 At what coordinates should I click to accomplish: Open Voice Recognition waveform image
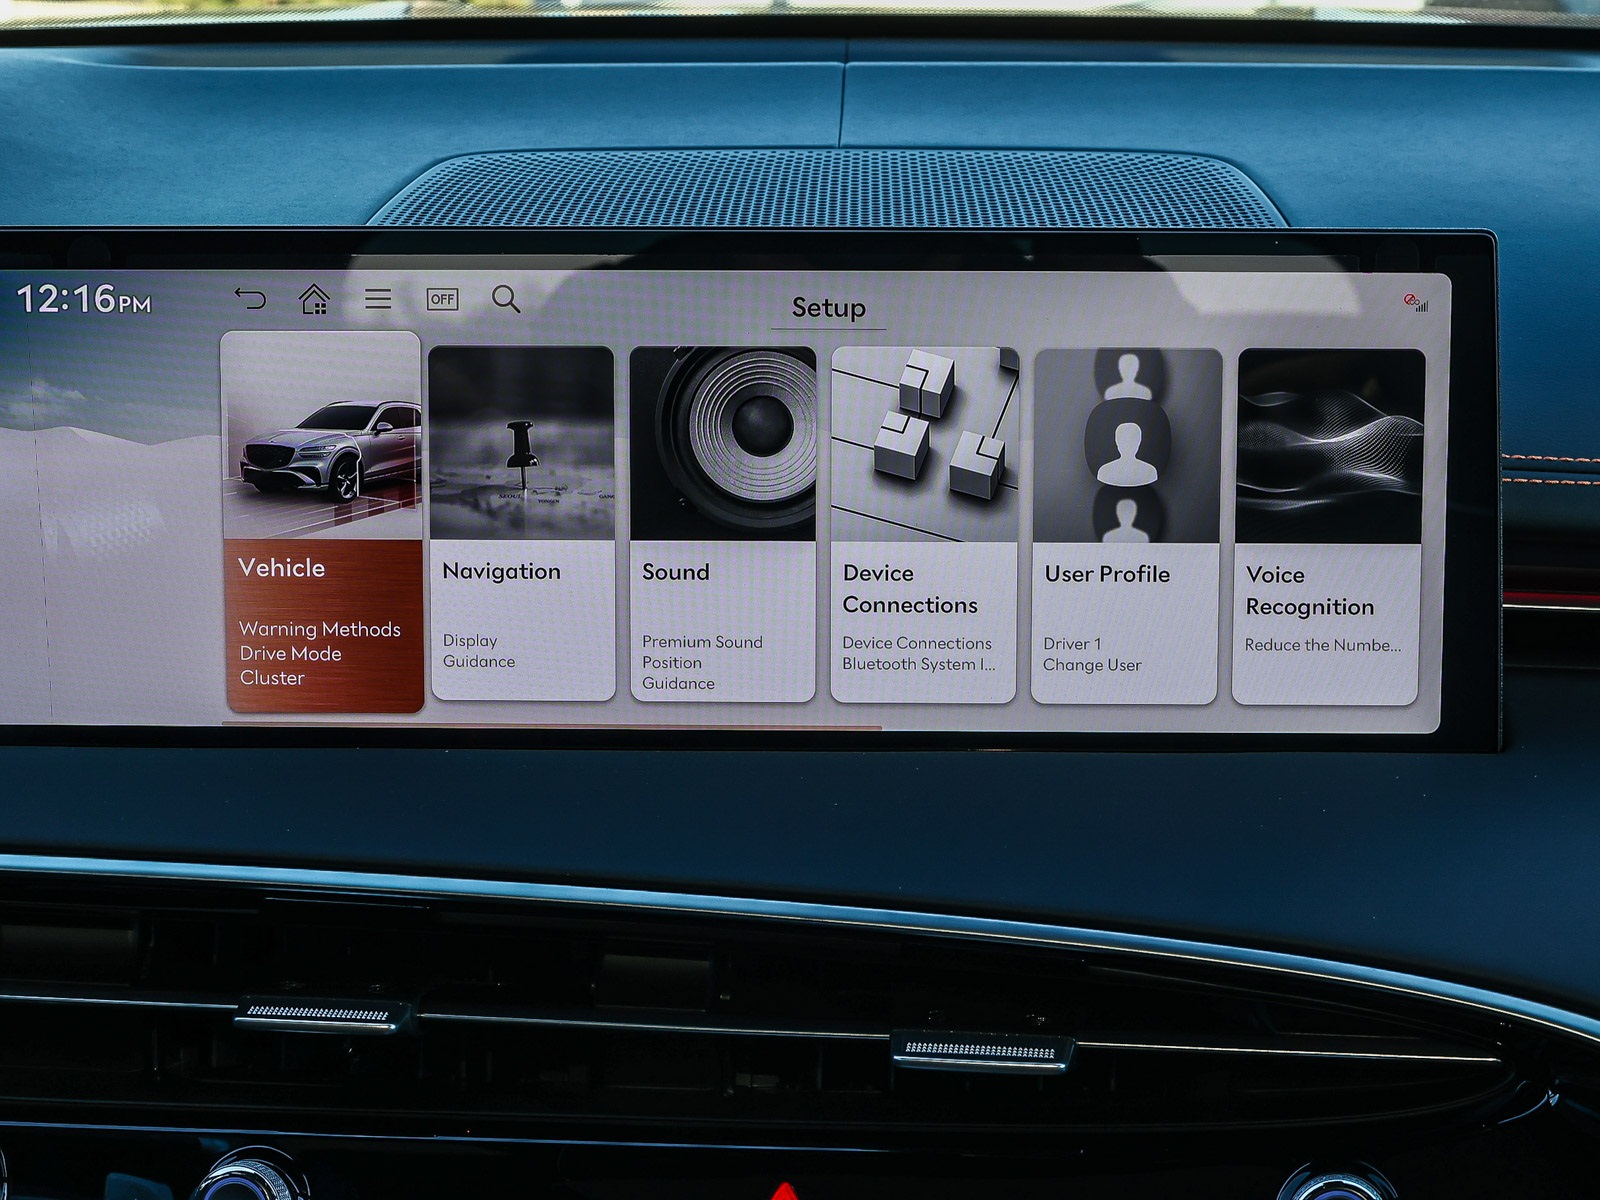click(1329, 446)
